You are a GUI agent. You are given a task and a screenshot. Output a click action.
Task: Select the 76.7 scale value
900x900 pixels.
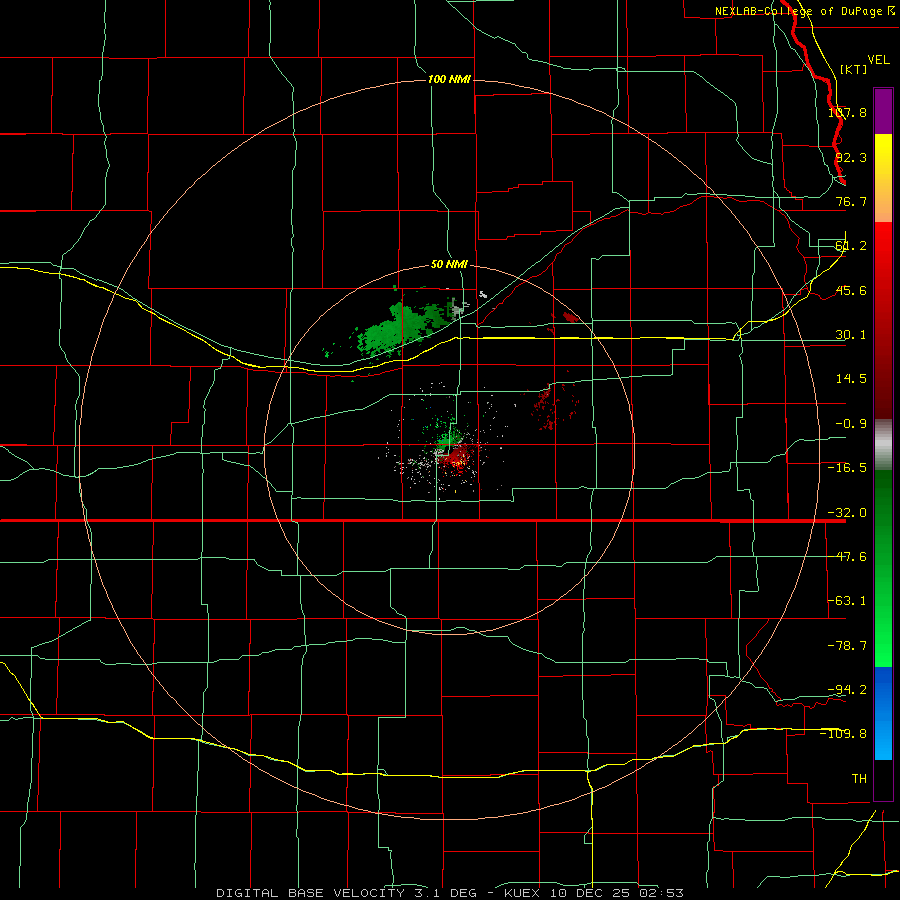click(x=851, y=201)
